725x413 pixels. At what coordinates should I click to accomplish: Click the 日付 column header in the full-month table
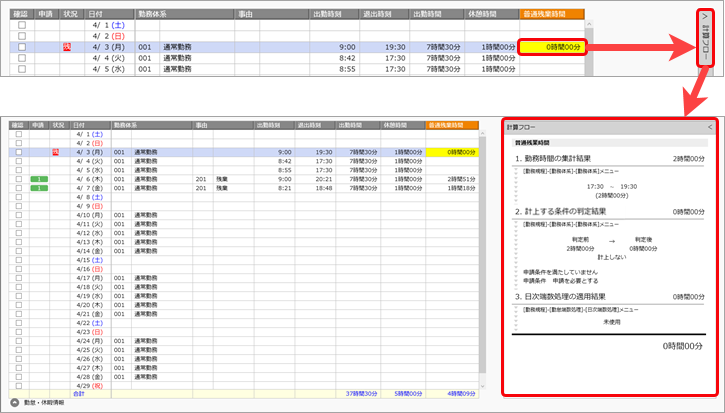coord(91,125)
